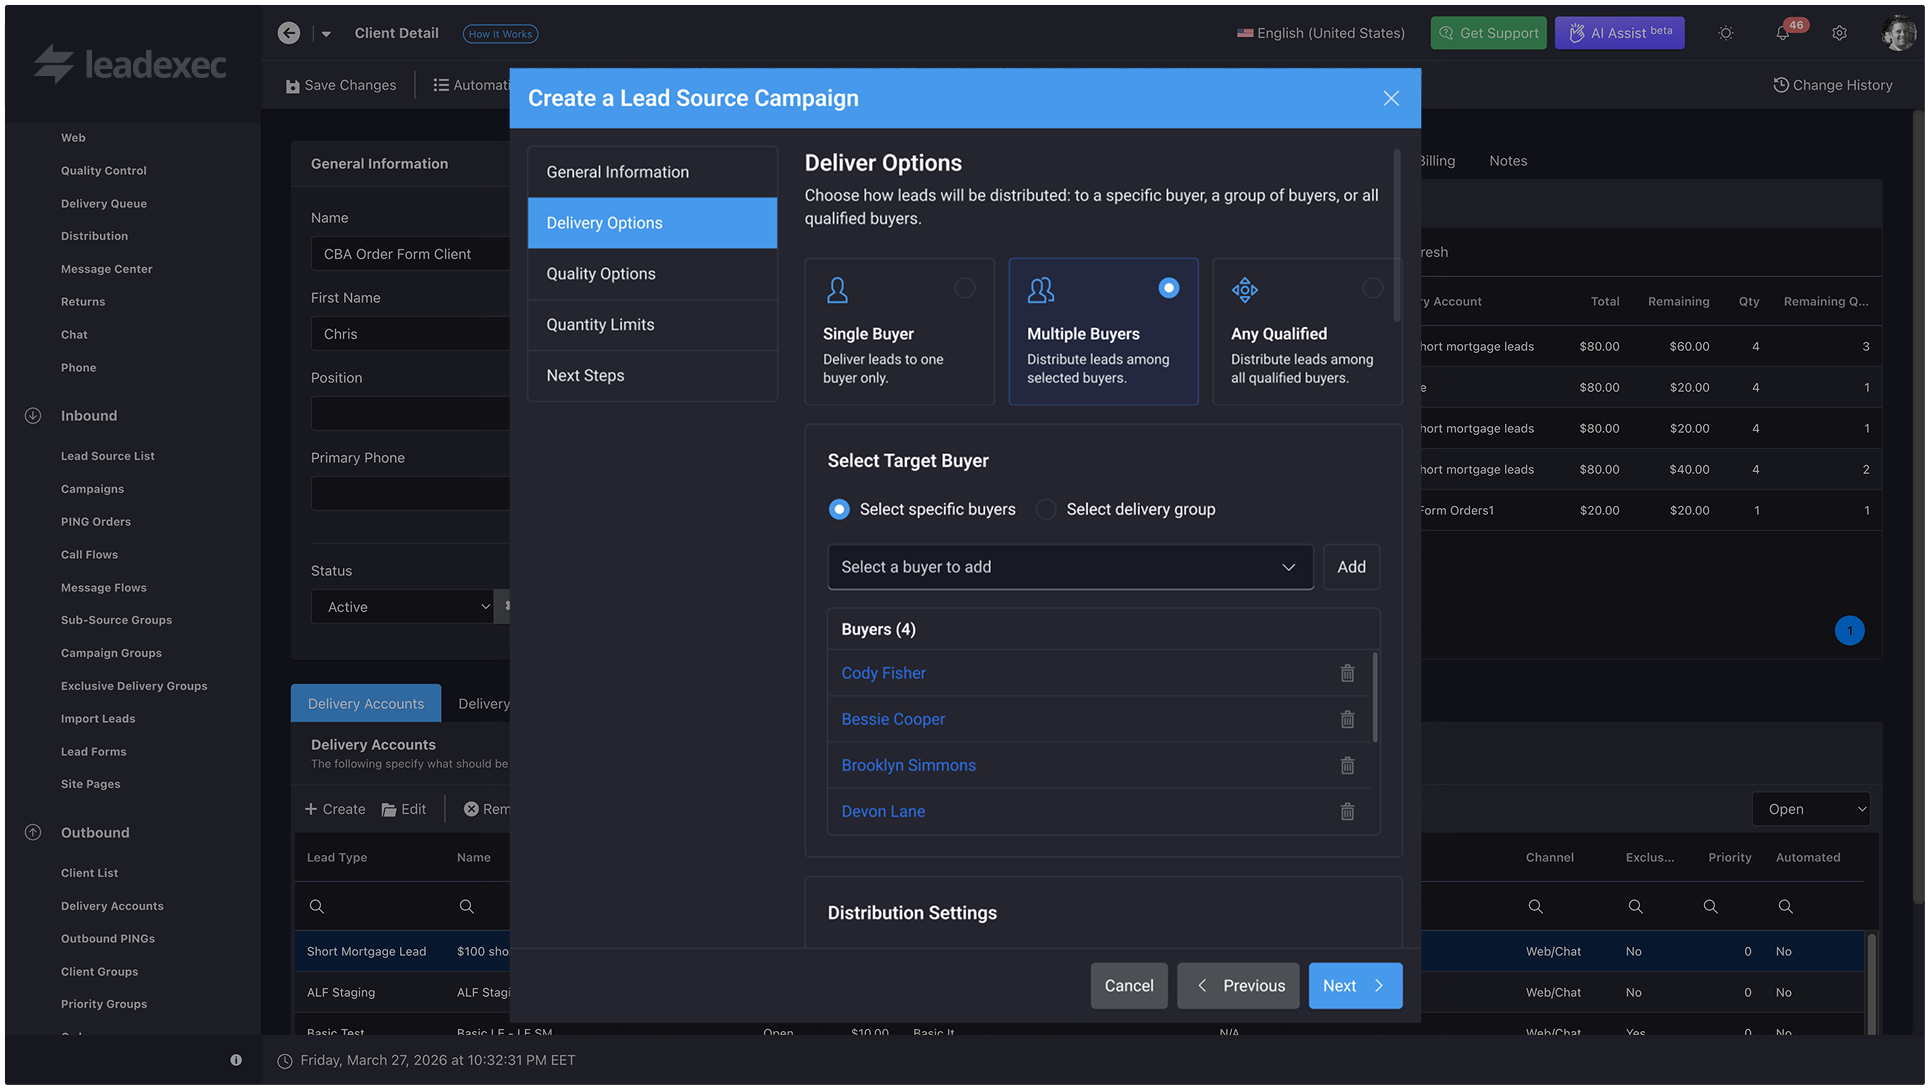
Task: Click the Create delivery account button
Action: pyautogui.click(x=335, y=809)
